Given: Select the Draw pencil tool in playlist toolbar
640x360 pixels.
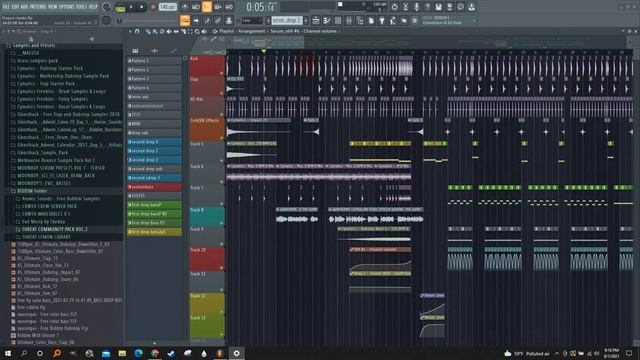Looking at the screenshot, I should pyautogui.click(x=148, y=31).
